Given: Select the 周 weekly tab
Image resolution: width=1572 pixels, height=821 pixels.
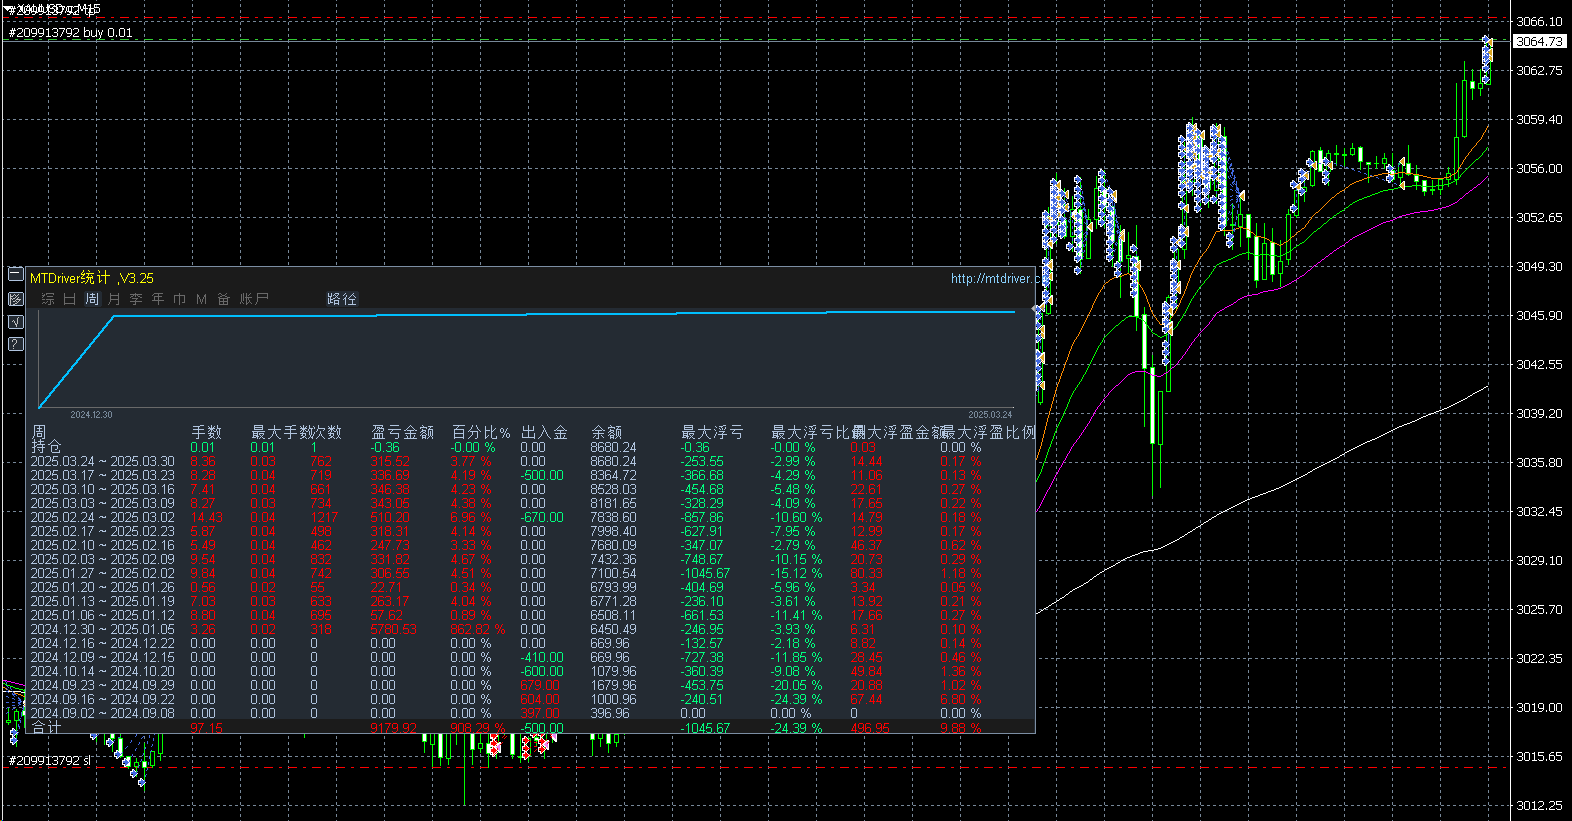Looking at the screenshot, I should [x=92, y=299].
